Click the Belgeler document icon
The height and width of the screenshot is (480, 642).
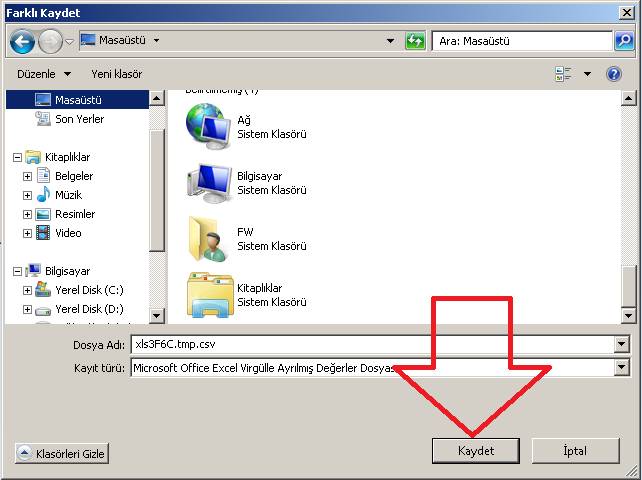tap(43, 176)
